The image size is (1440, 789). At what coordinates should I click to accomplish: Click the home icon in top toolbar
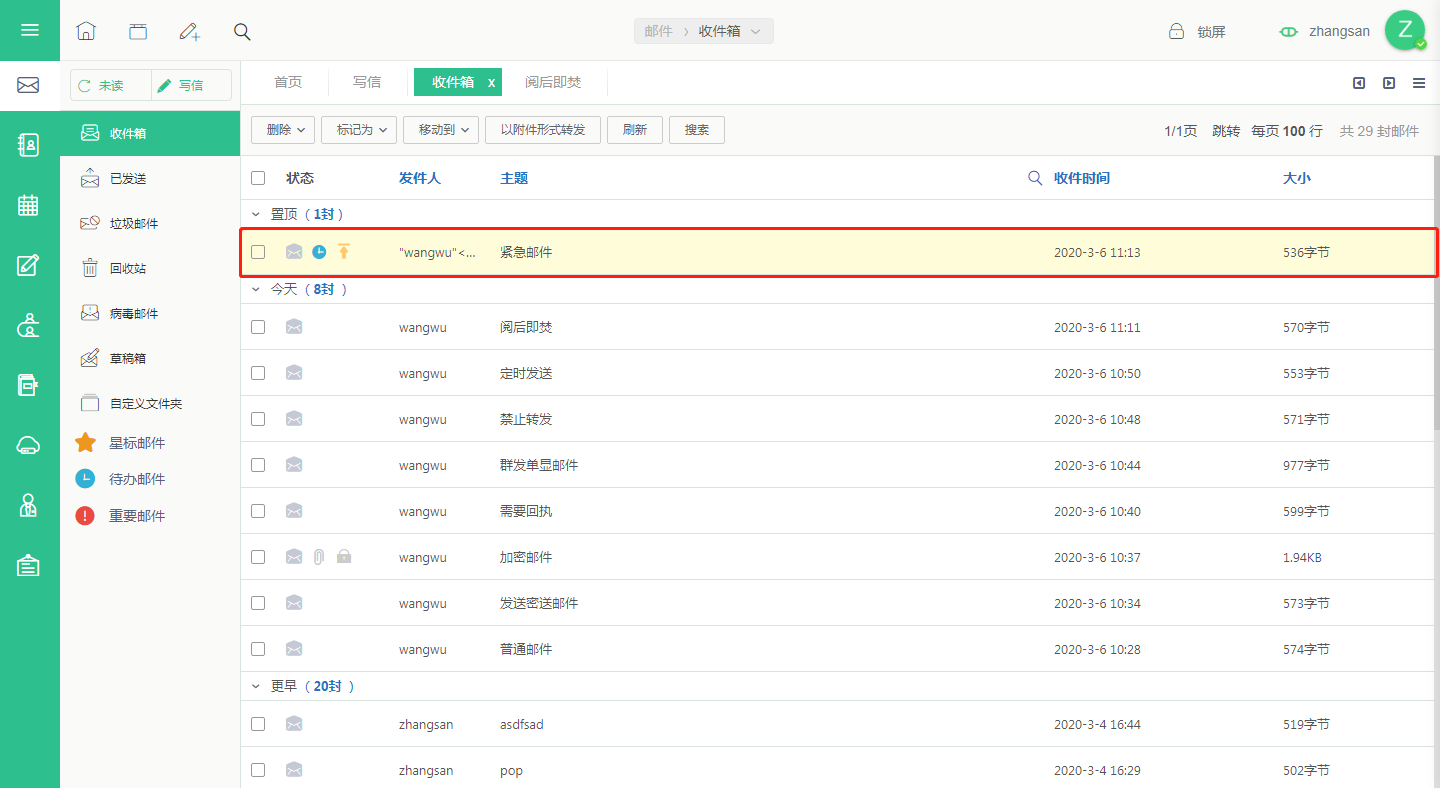(x=86, y=31)
